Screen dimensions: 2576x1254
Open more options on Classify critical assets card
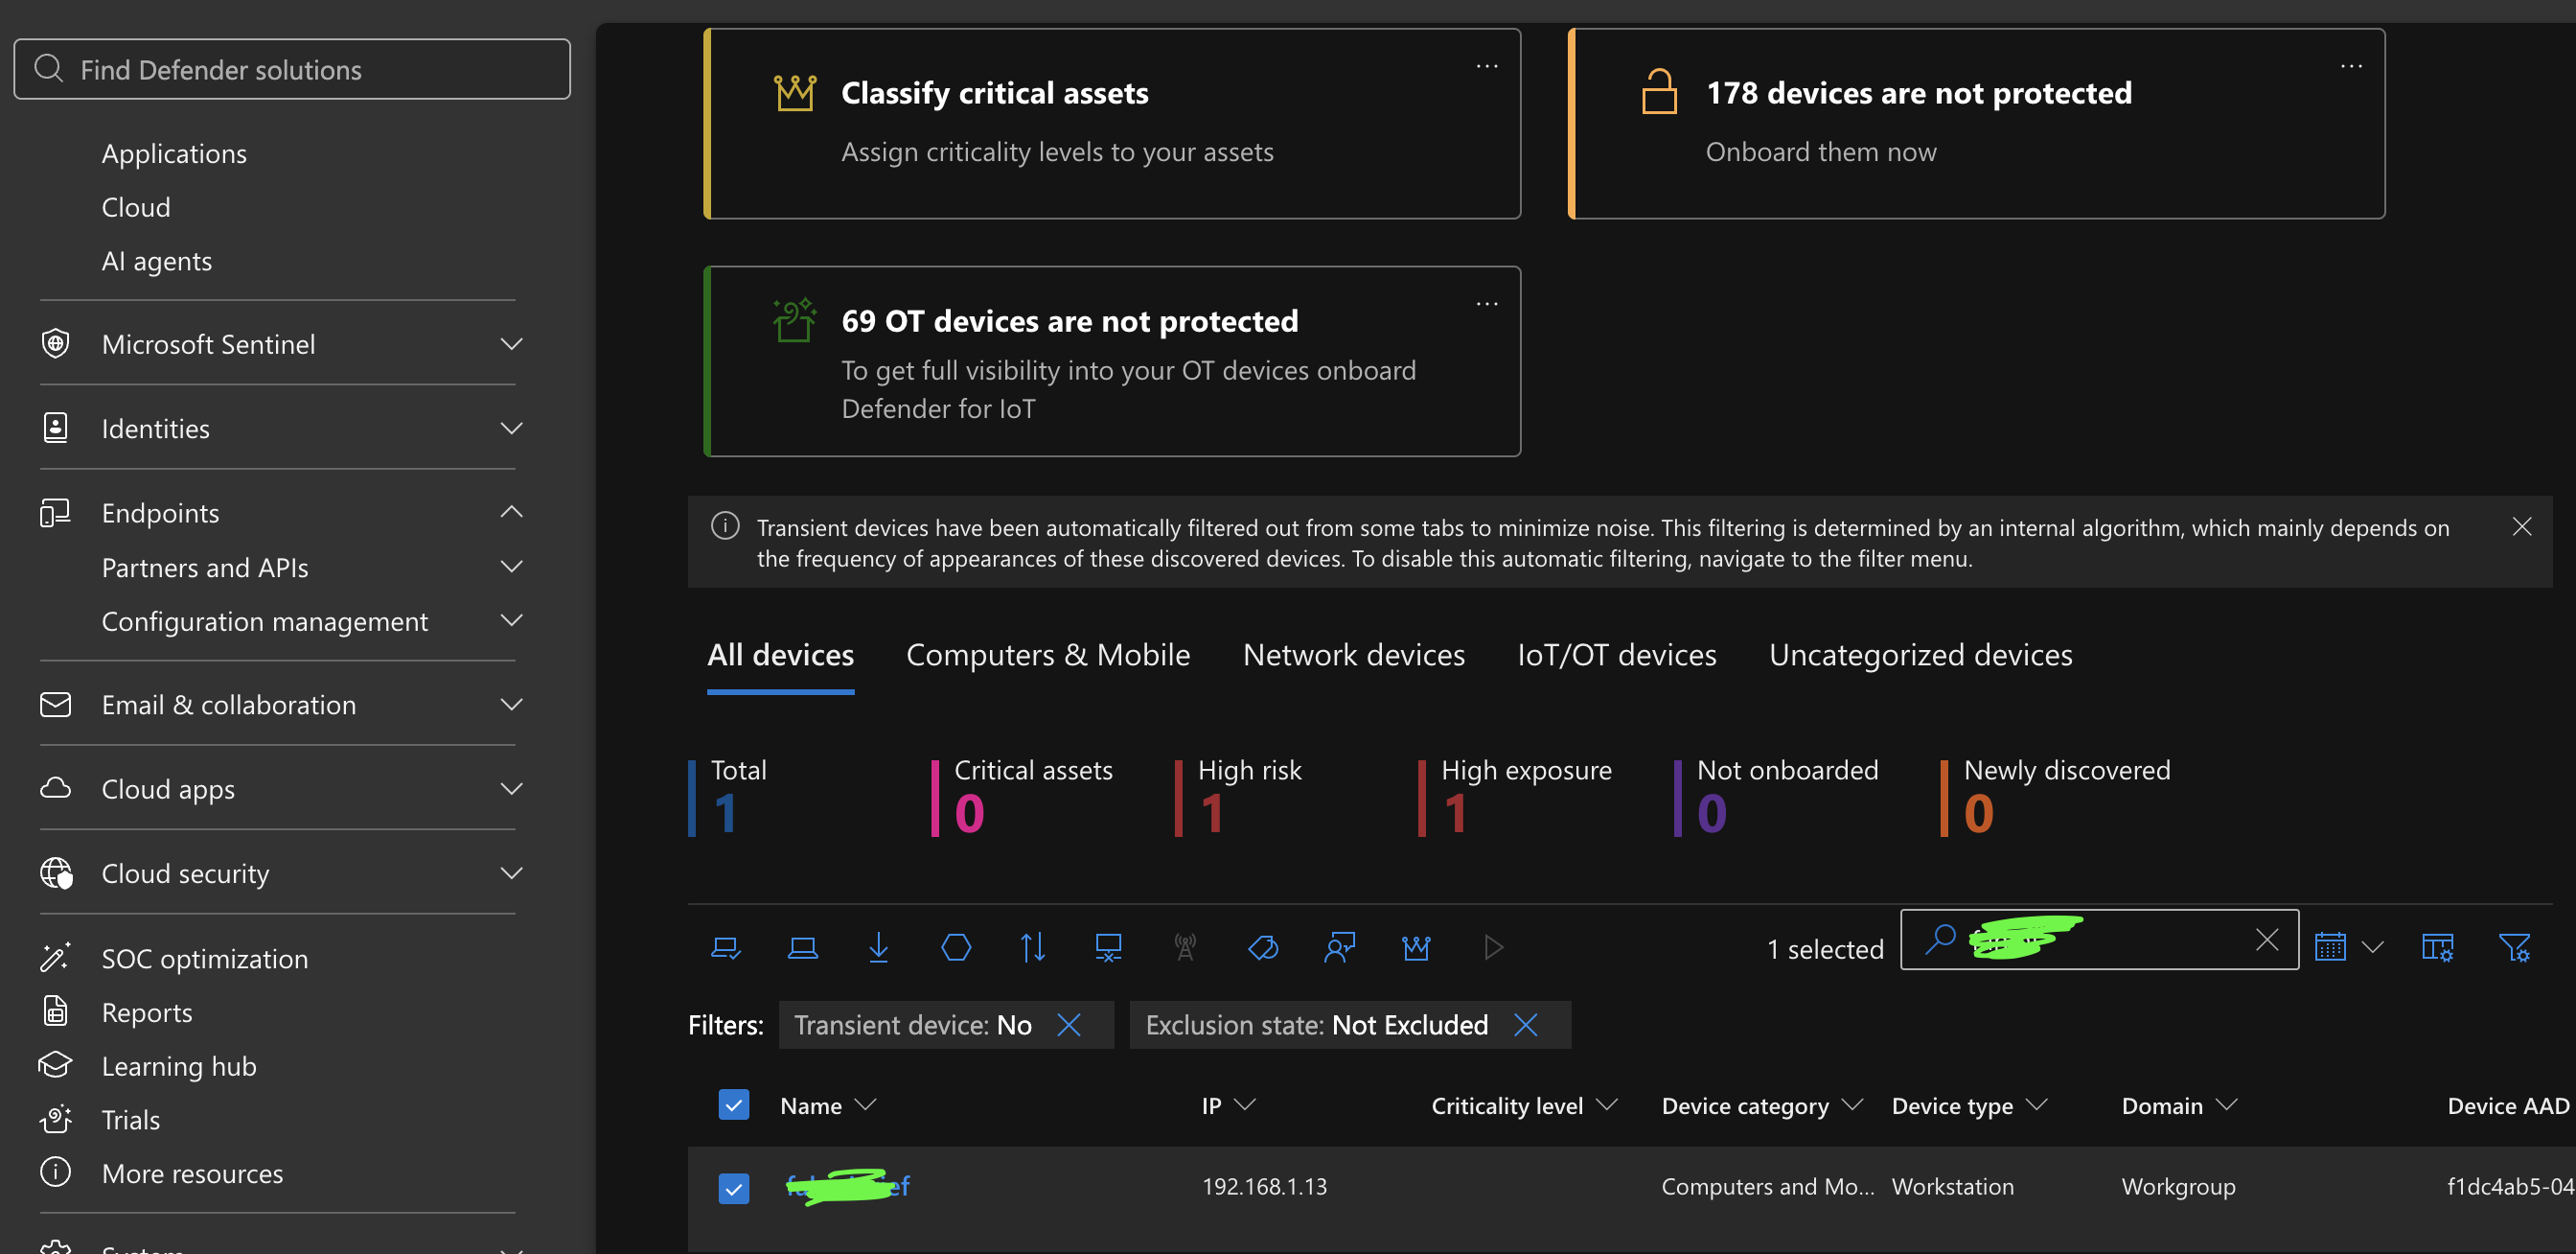1487,66
